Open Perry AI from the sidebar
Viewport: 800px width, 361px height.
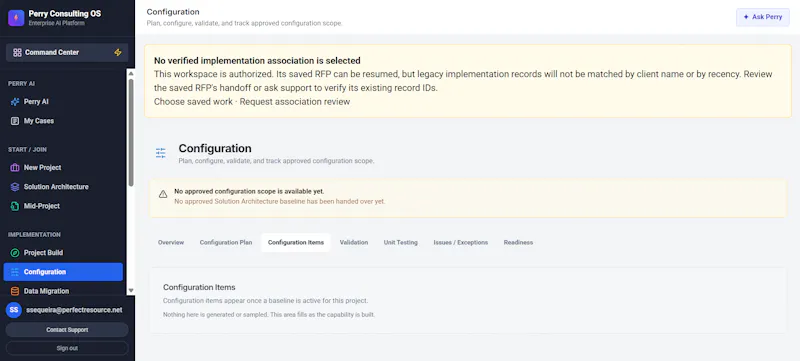(63, 101)
